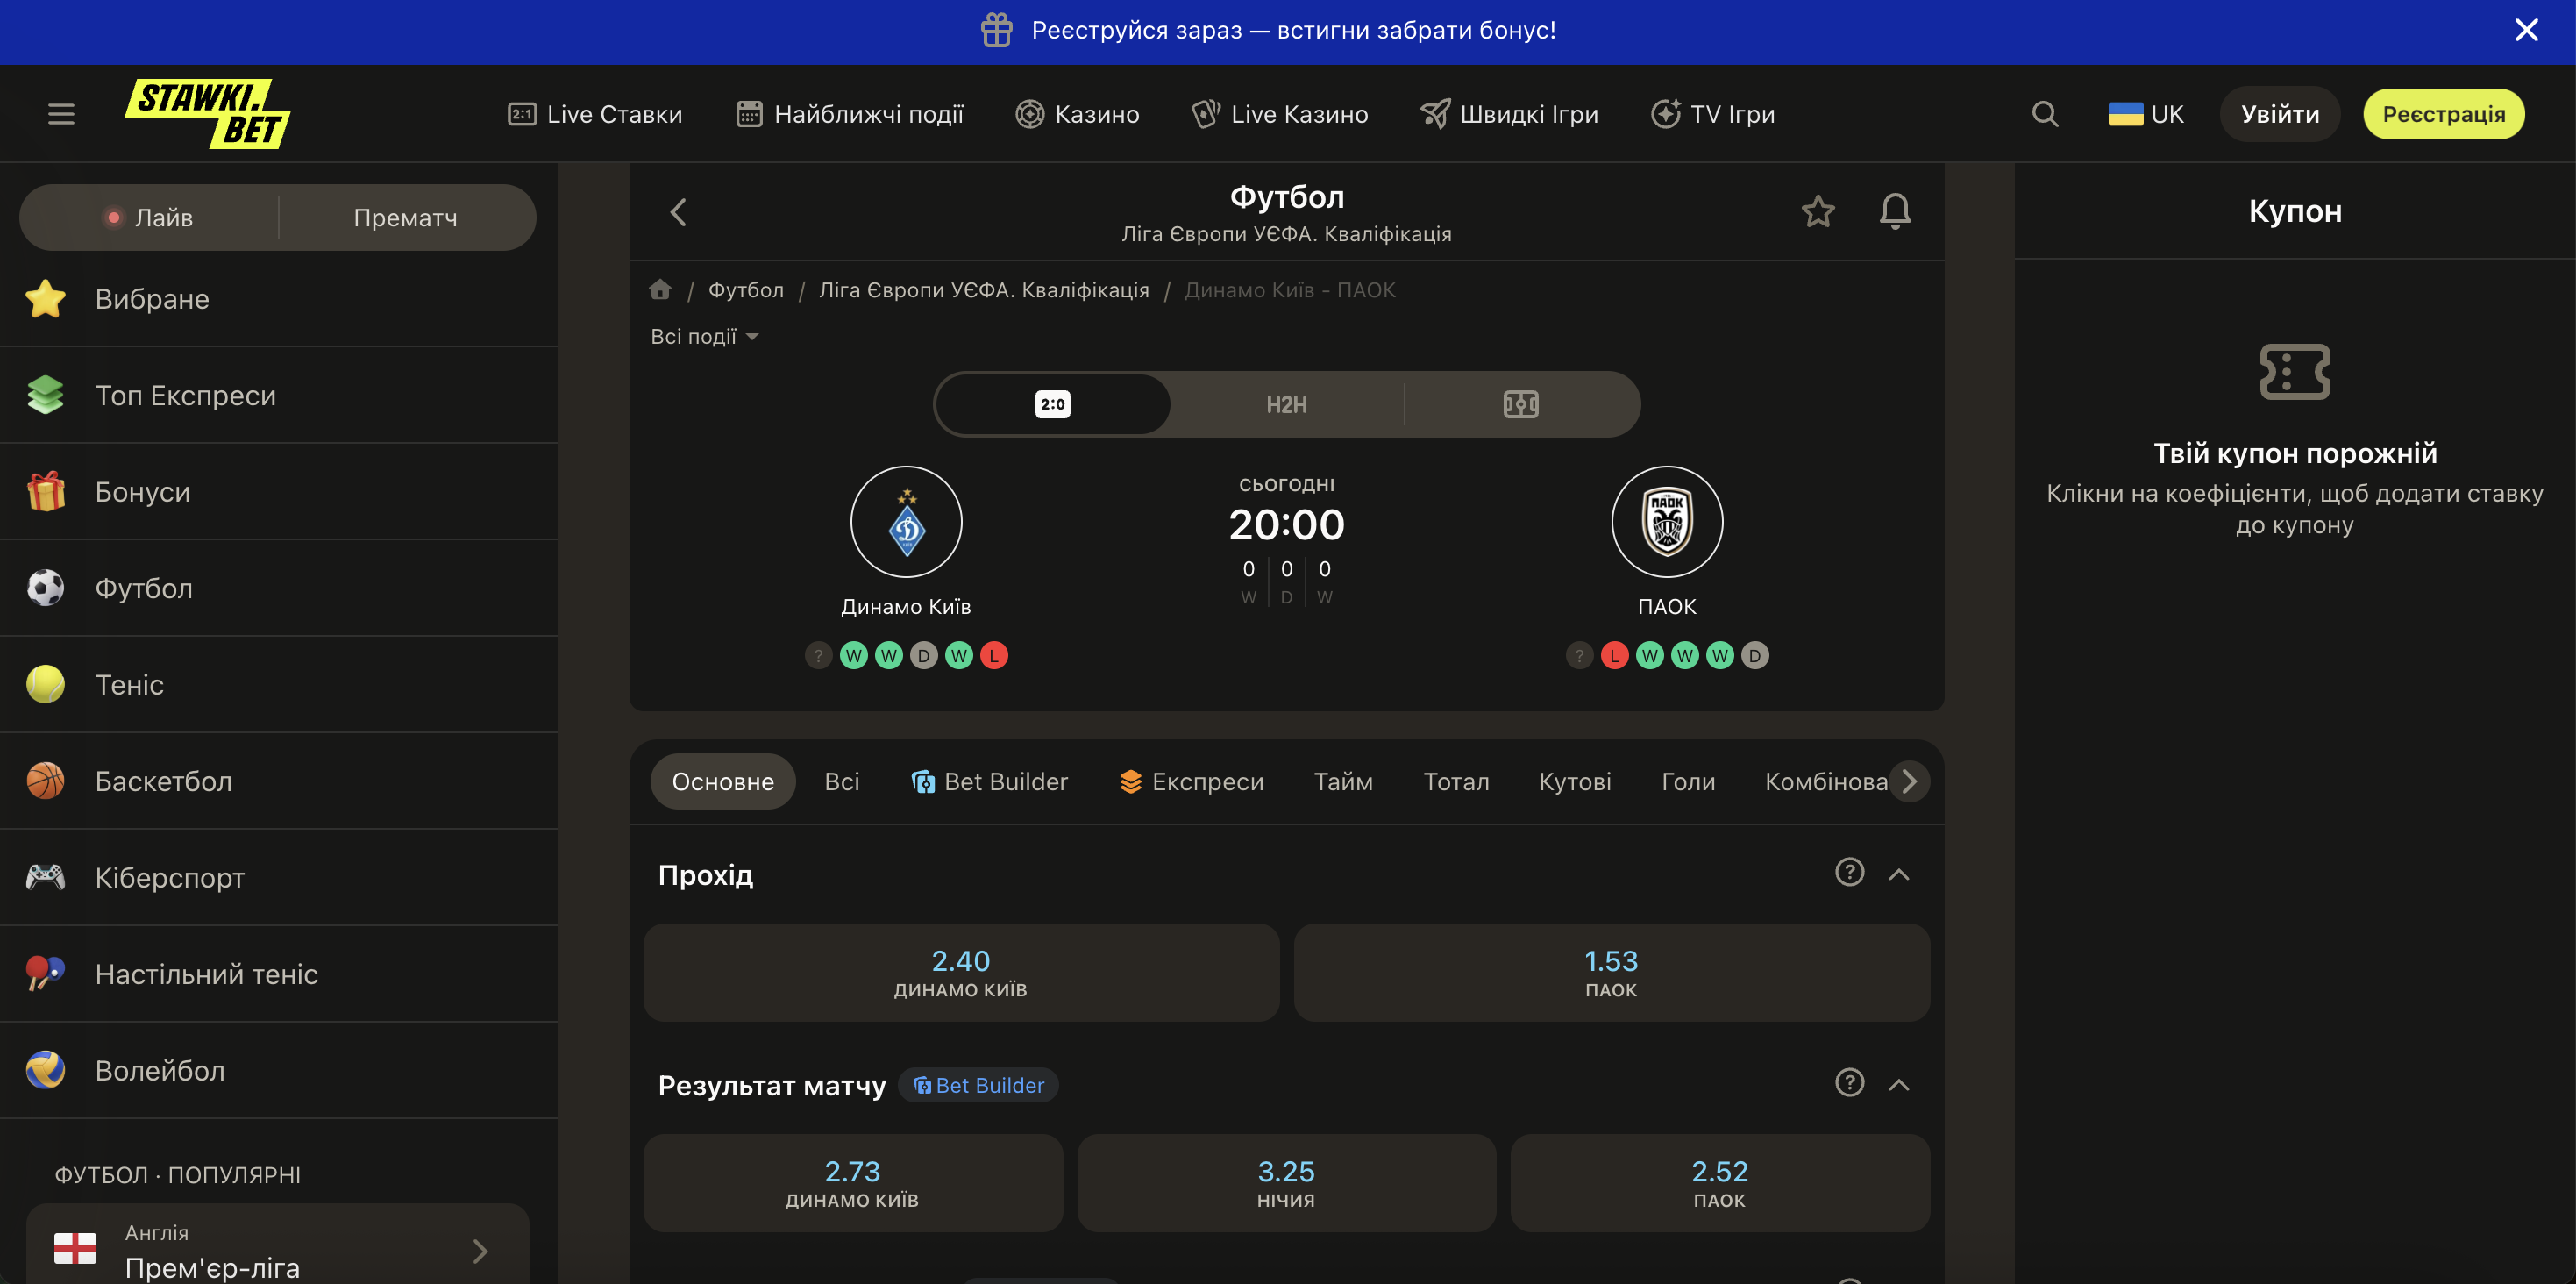This screenshot has width=2576, height=1284.
Task: Open help icon for Прохід market
Action: point(1849,872)
